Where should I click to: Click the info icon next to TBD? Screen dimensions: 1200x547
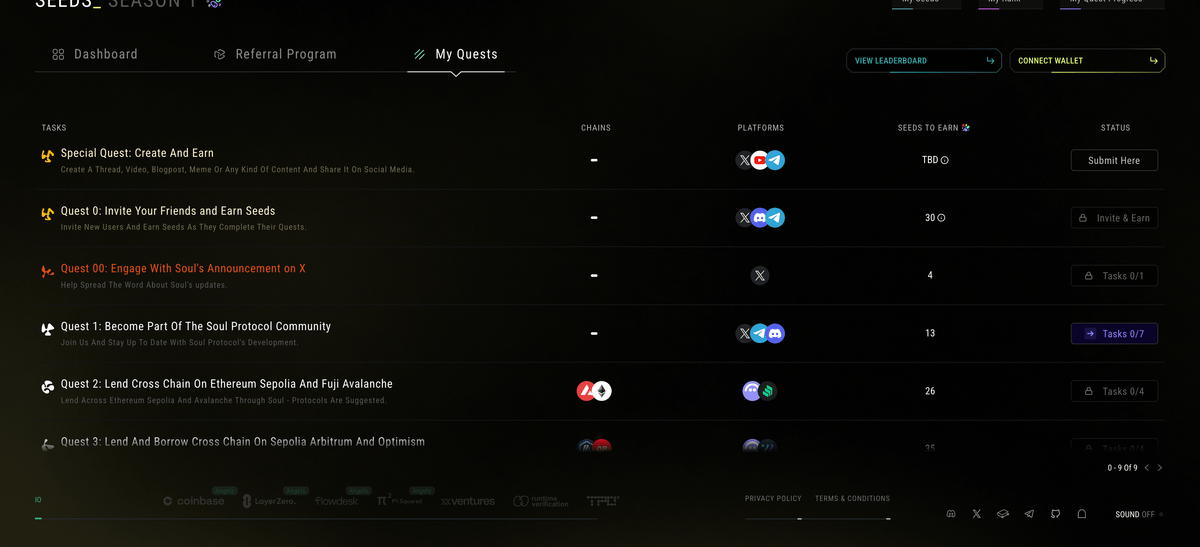pyautogui.click(x=945, y=160)
